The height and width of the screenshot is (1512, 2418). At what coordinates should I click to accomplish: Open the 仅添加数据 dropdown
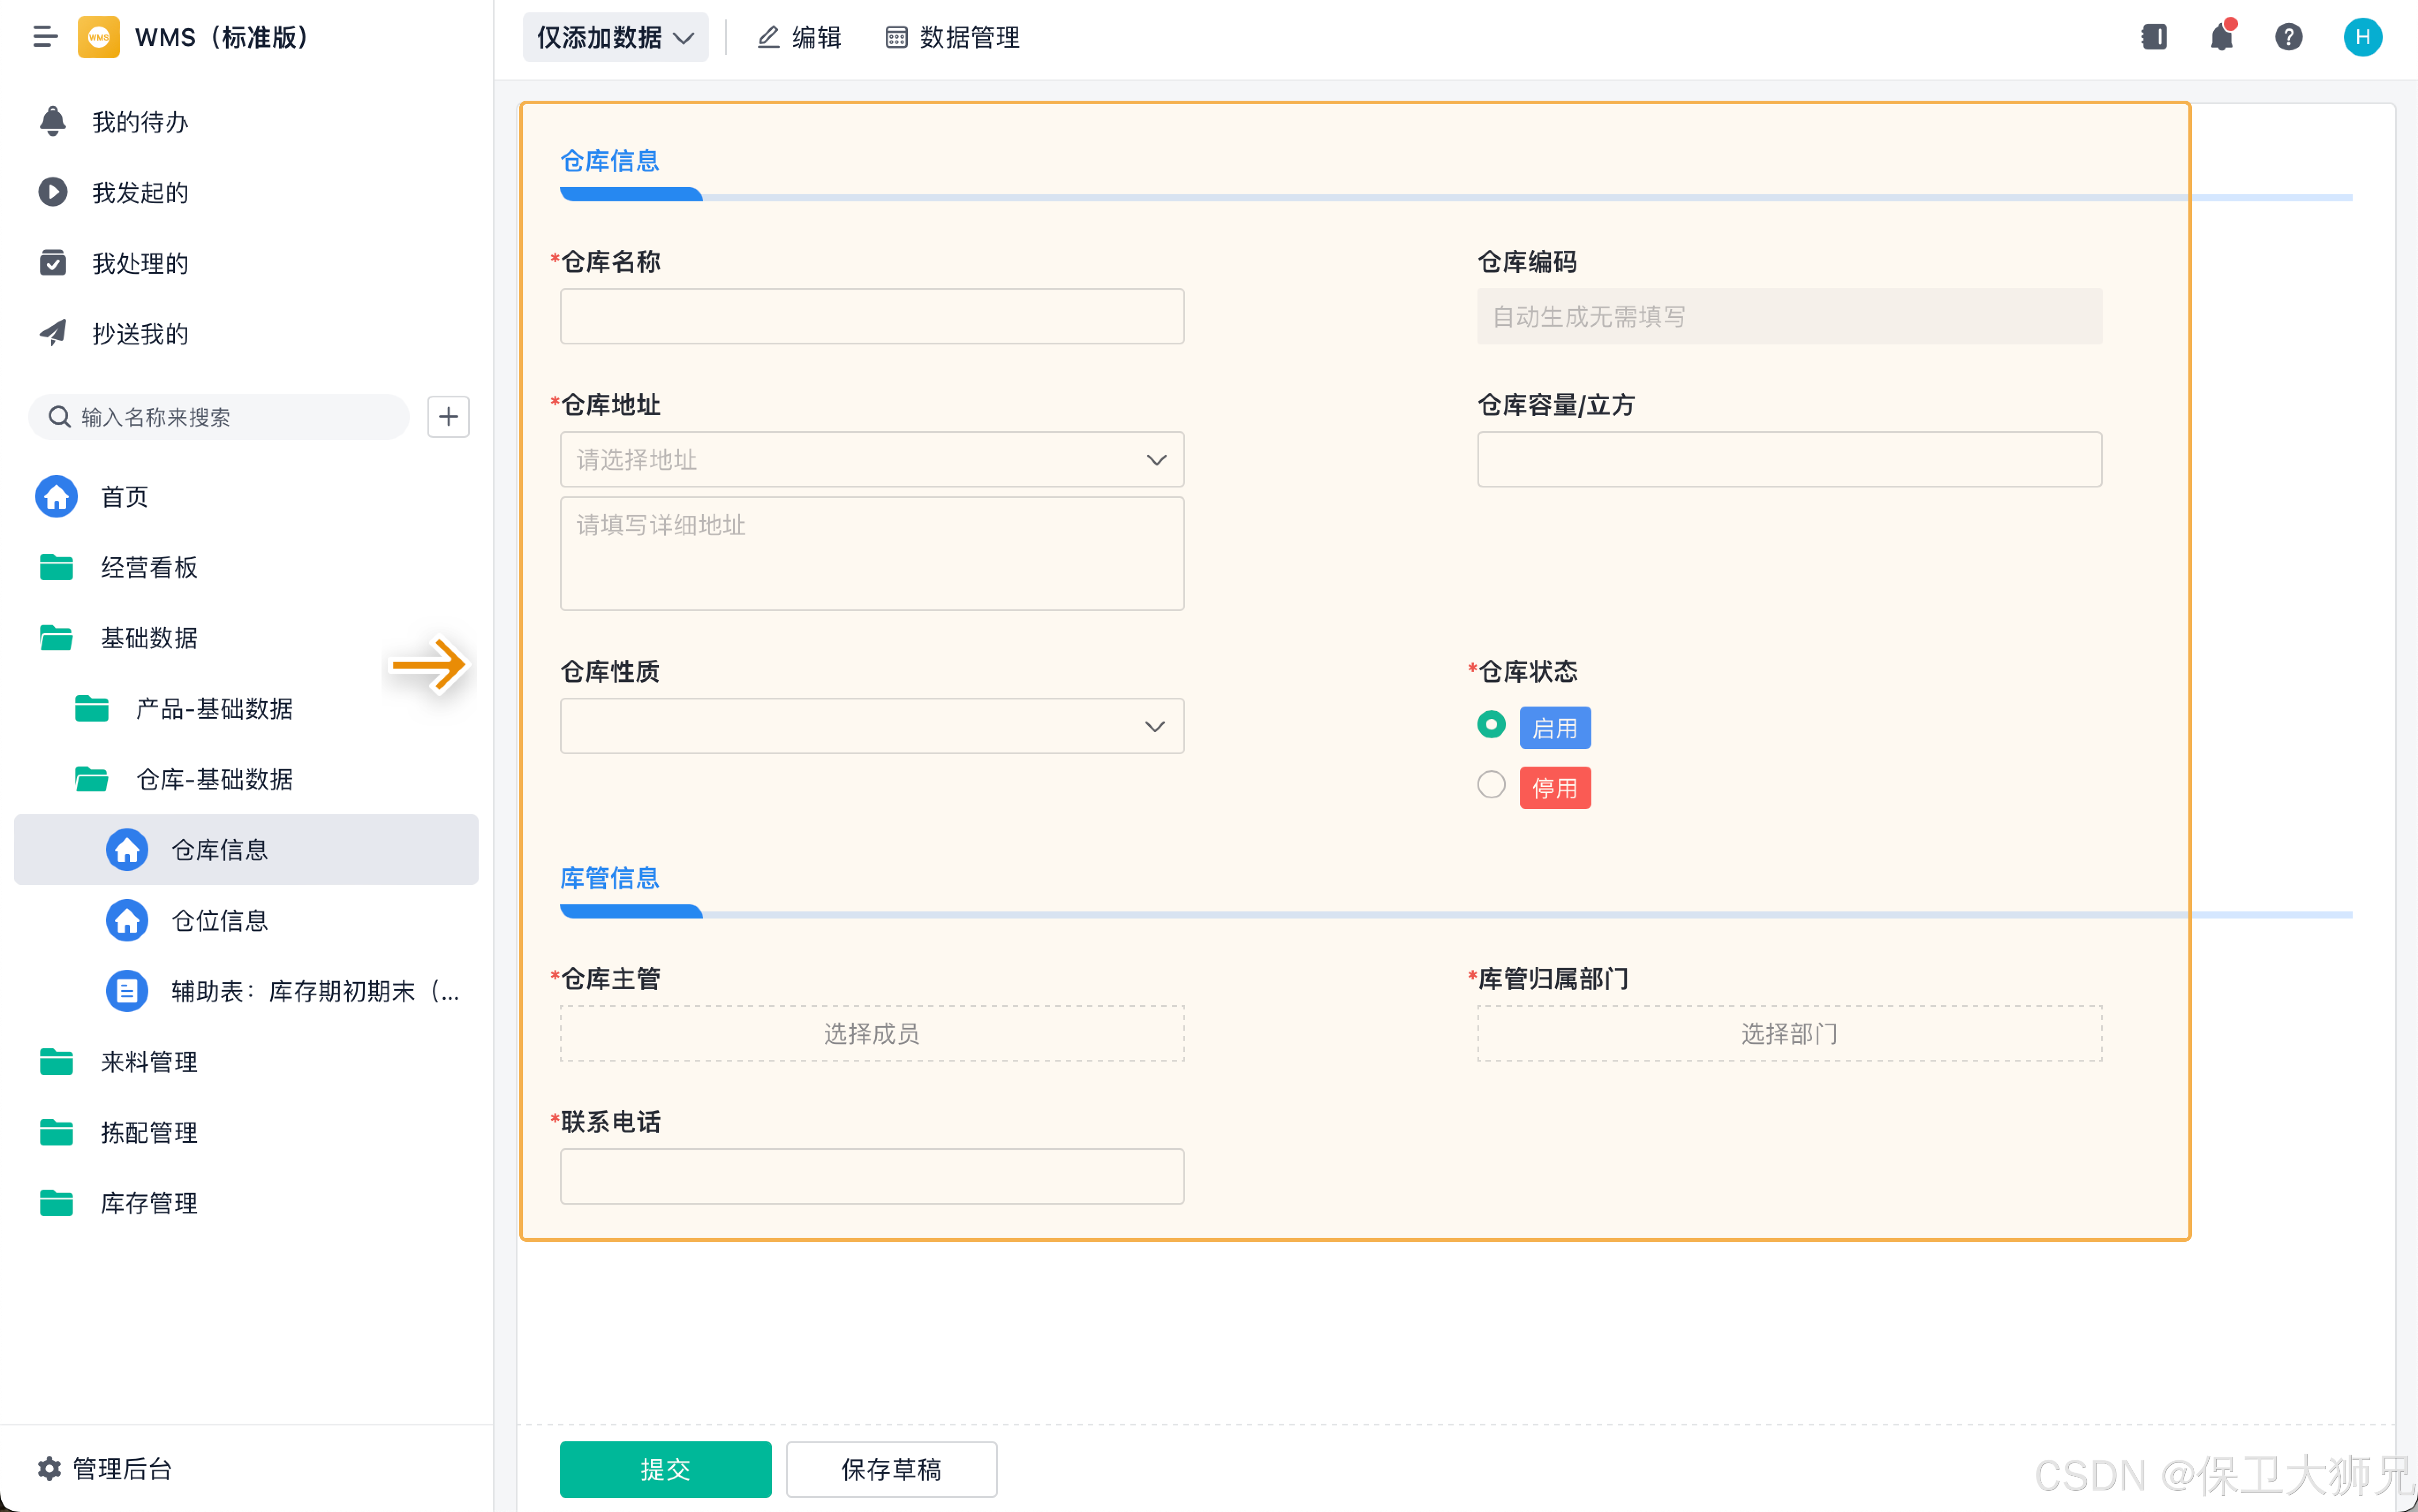click(x=616, y=37)
